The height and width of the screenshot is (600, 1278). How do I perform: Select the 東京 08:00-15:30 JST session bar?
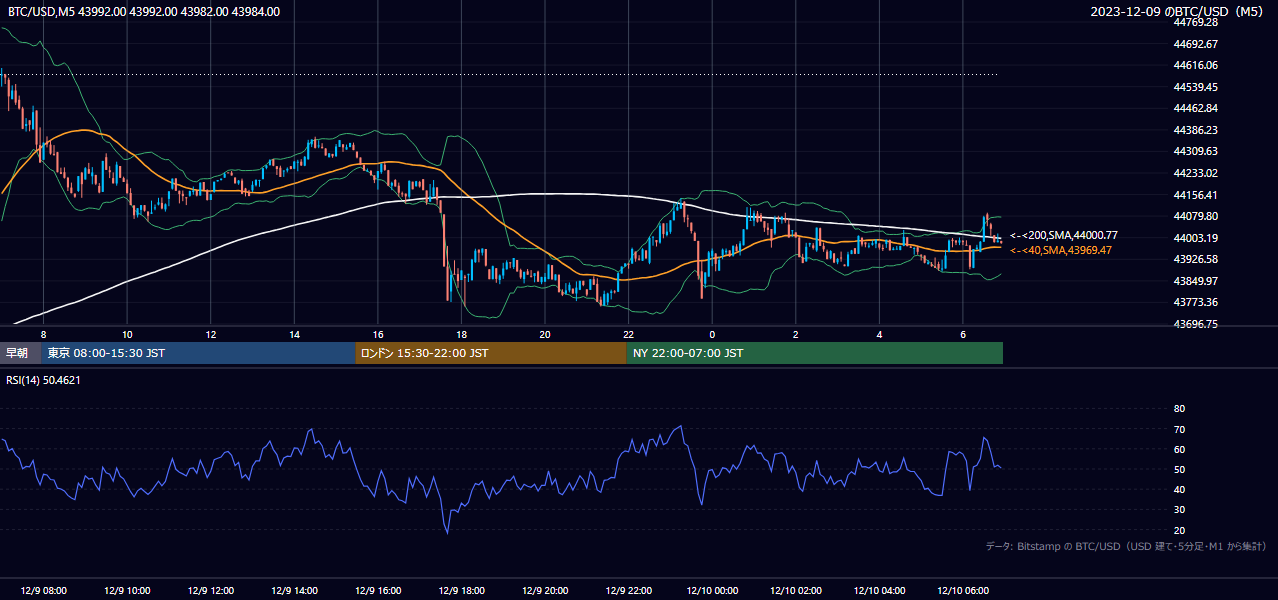coord(197,353)
